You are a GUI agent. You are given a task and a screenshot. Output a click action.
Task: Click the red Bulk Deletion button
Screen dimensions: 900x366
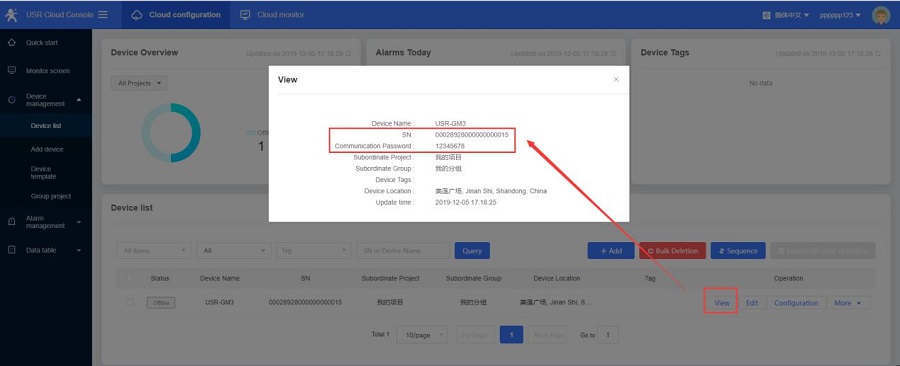click(x=673, y=251)
